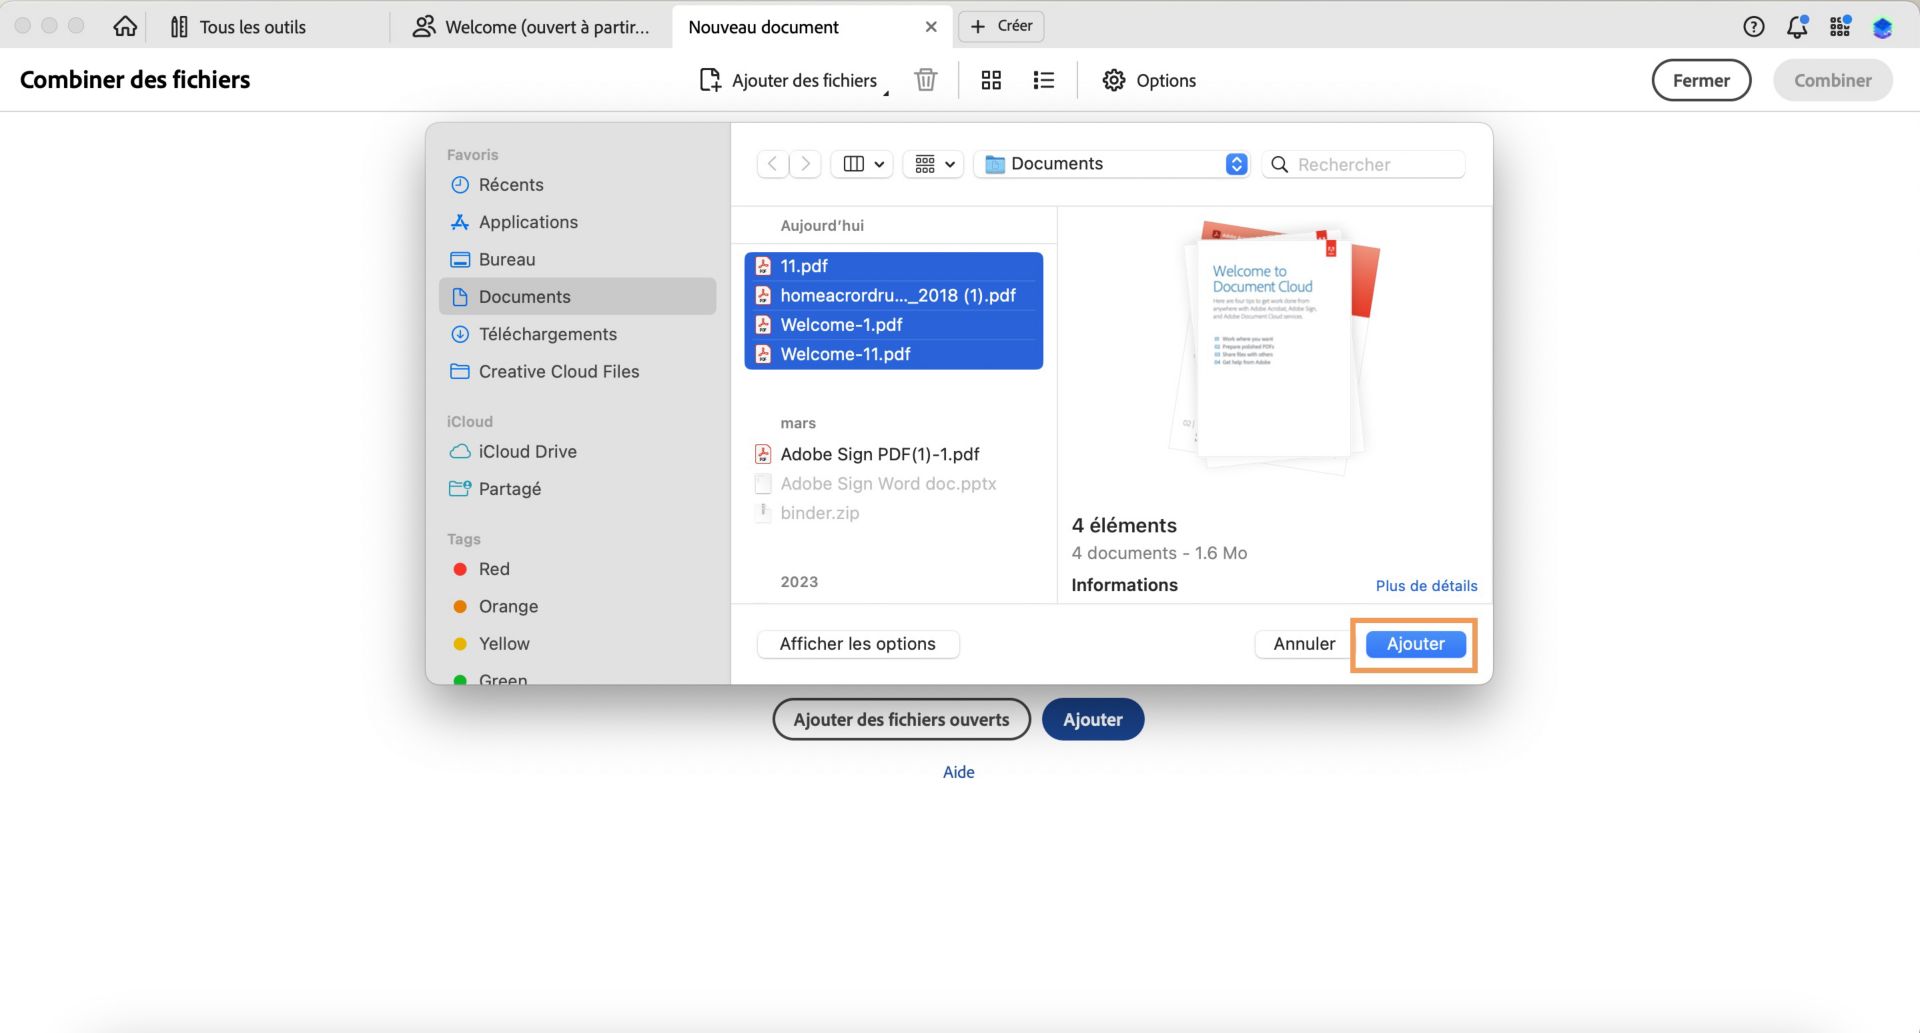Click the Fermer button
1920x1033 pixels.
[x=1701, y=80]
